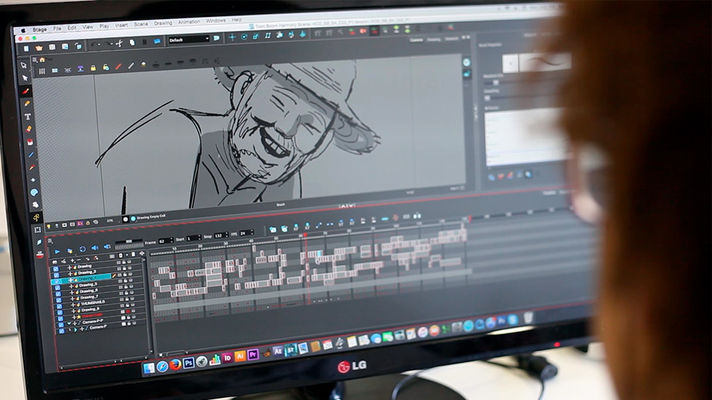Toggle the enable checkbox of Drawing_5 layer
The width and height of the screenshot is (712, 400).
pyautogui.click(x=57, y=287)
